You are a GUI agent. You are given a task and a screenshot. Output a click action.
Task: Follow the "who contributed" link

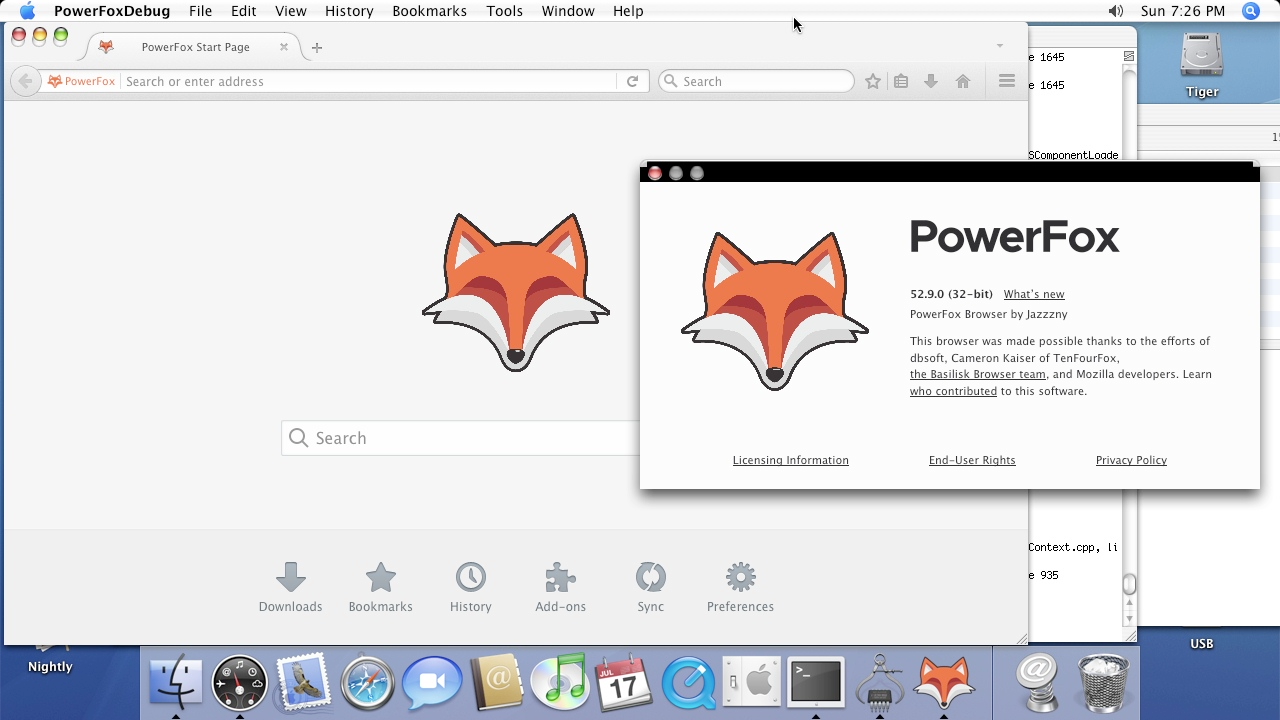[953, 391]
